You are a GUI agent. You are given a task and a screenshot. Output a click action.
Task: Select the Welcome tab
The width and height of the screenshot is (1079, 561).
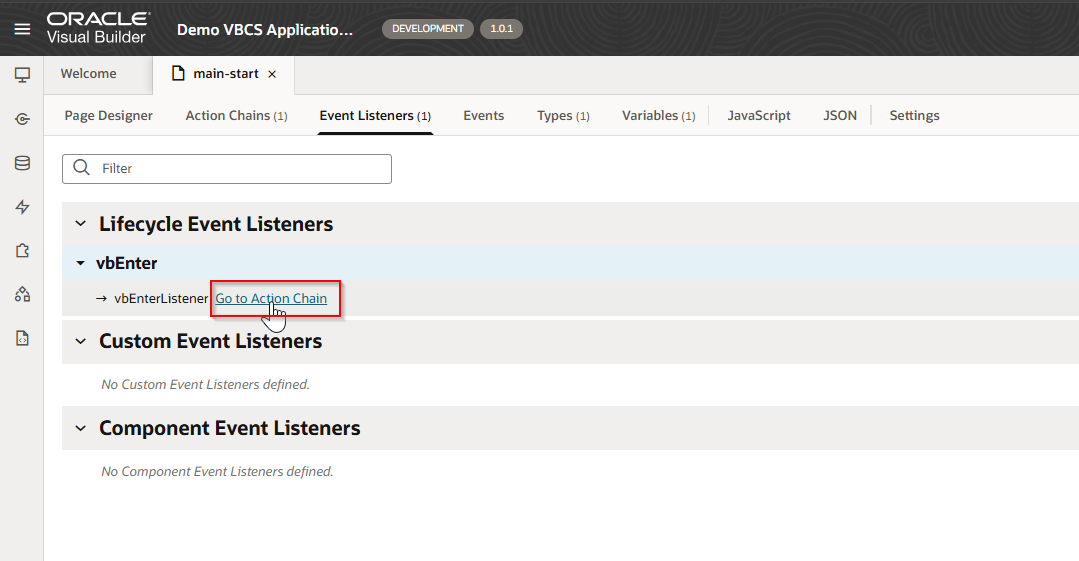88,74
